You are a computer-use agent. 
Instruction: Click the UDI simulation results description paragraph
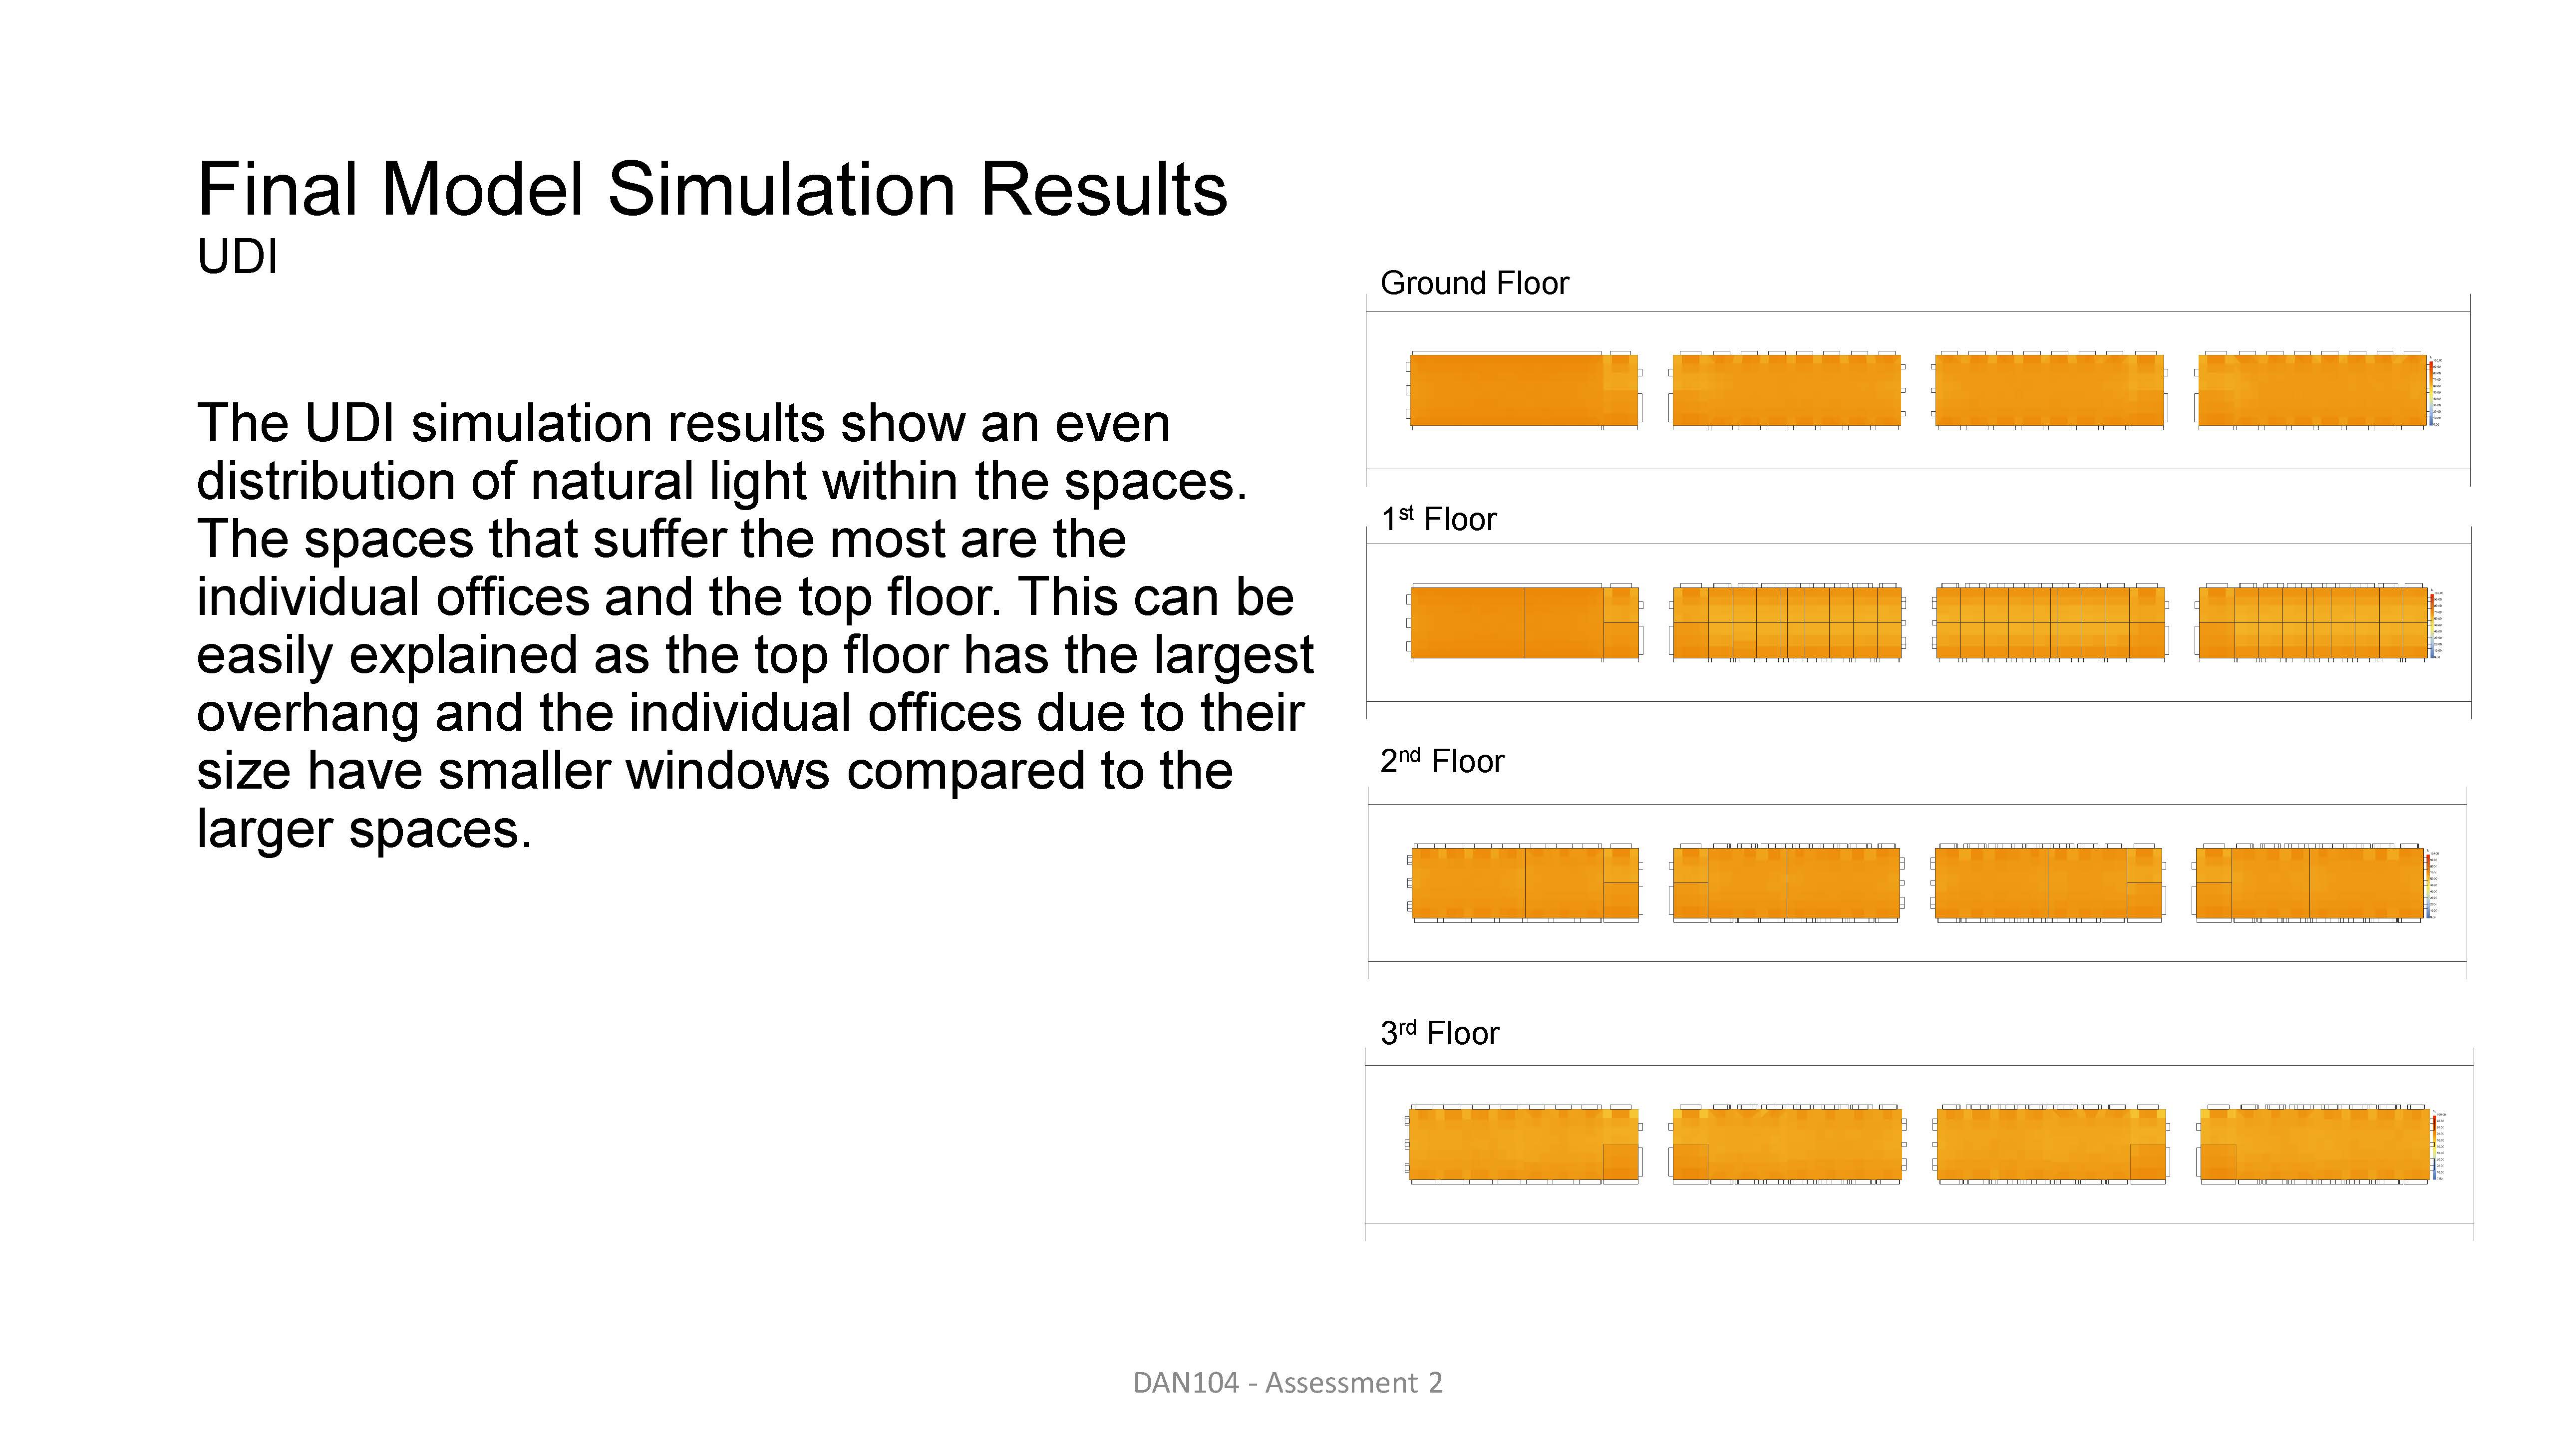point(754,626)
